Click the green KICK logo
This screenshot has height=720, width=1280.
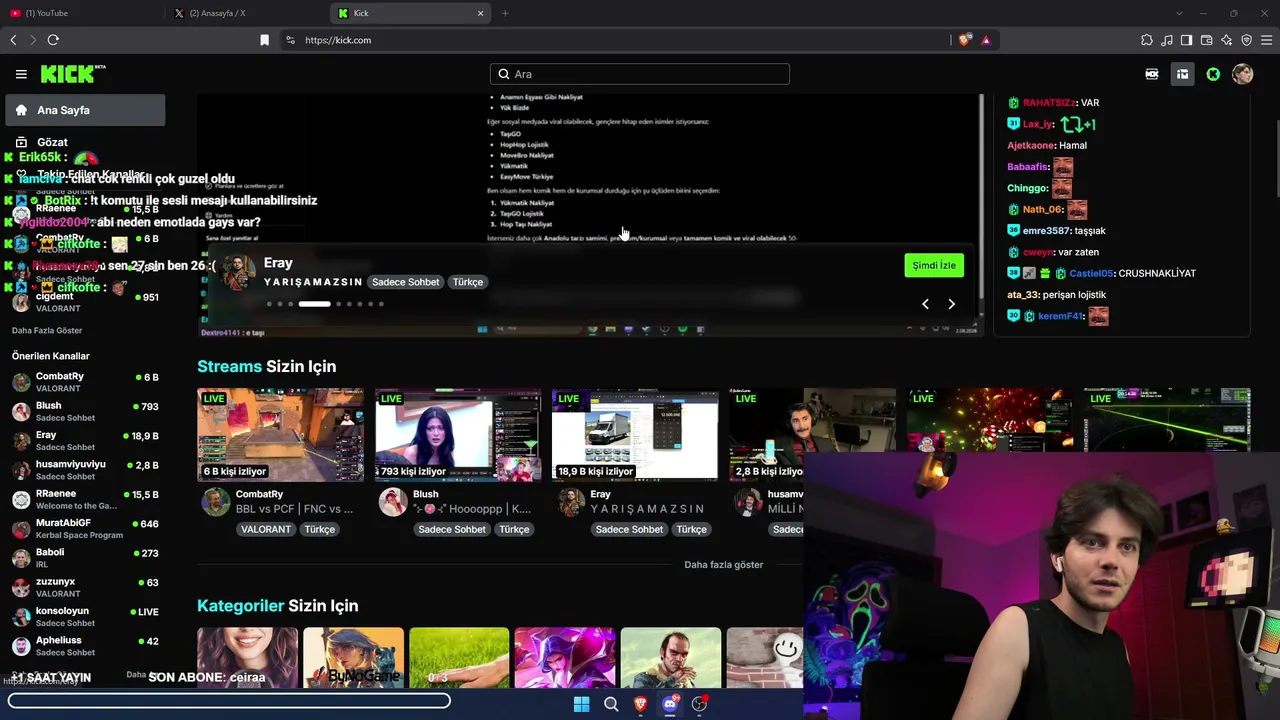click(73, 74)
